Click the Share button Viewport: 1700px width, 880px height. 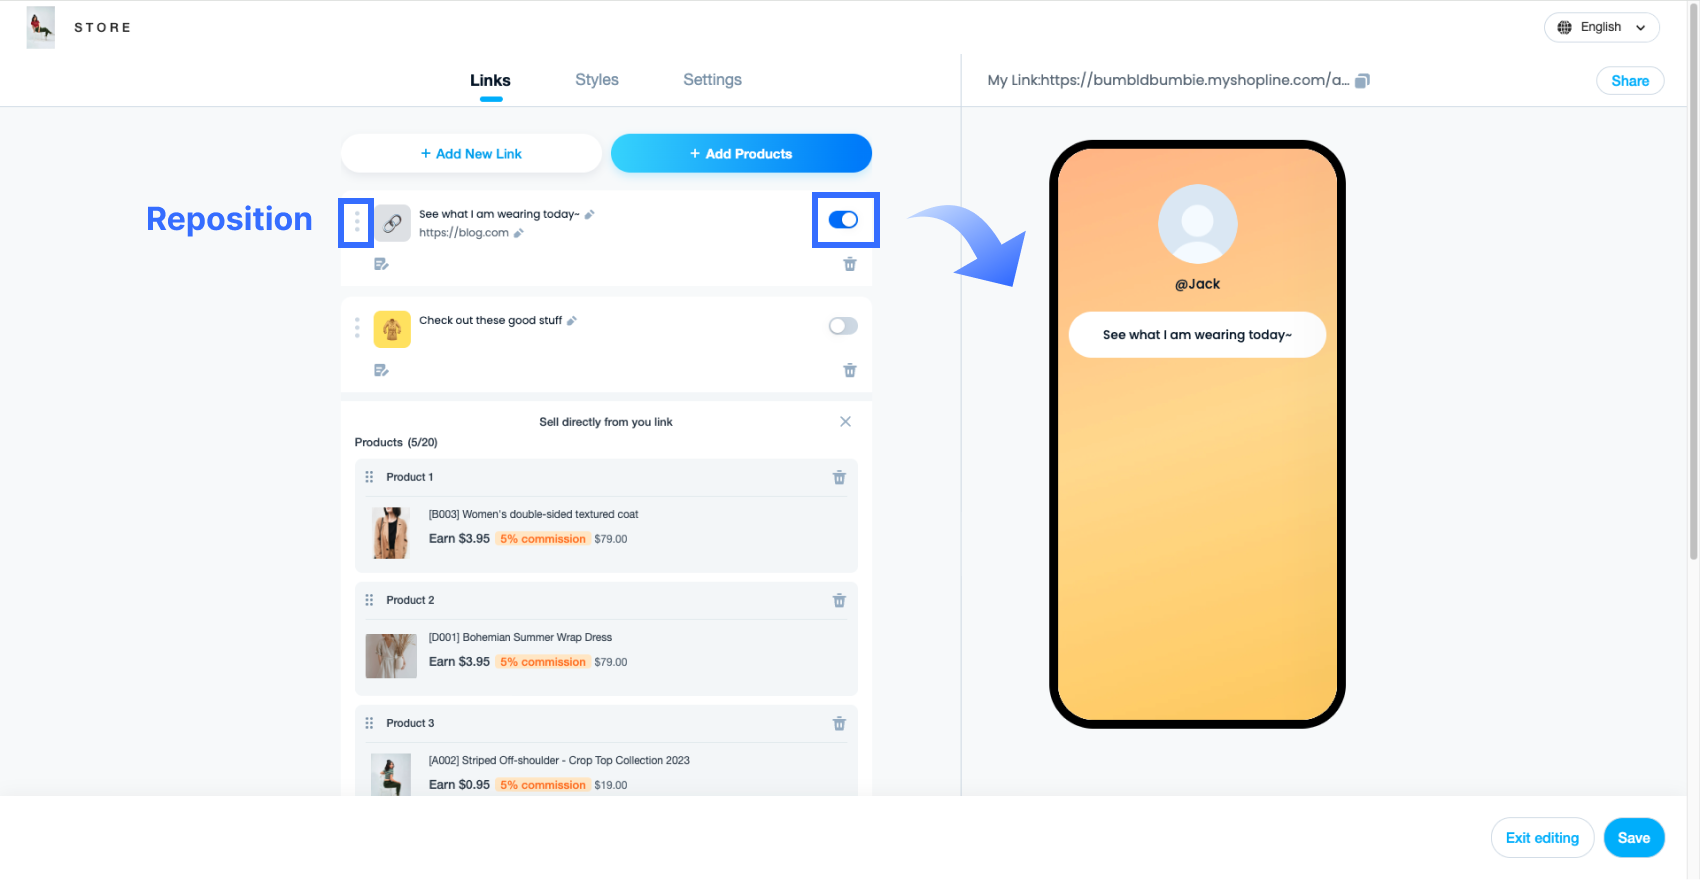(x=1629, y=81)
